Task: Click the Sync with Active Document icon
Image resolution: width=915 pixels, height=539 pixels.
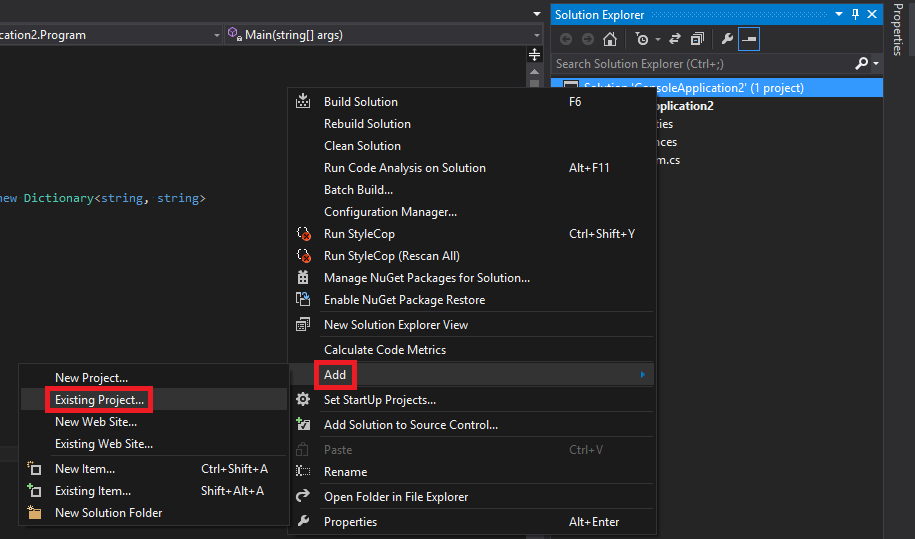Action: [x=675, y=39]
